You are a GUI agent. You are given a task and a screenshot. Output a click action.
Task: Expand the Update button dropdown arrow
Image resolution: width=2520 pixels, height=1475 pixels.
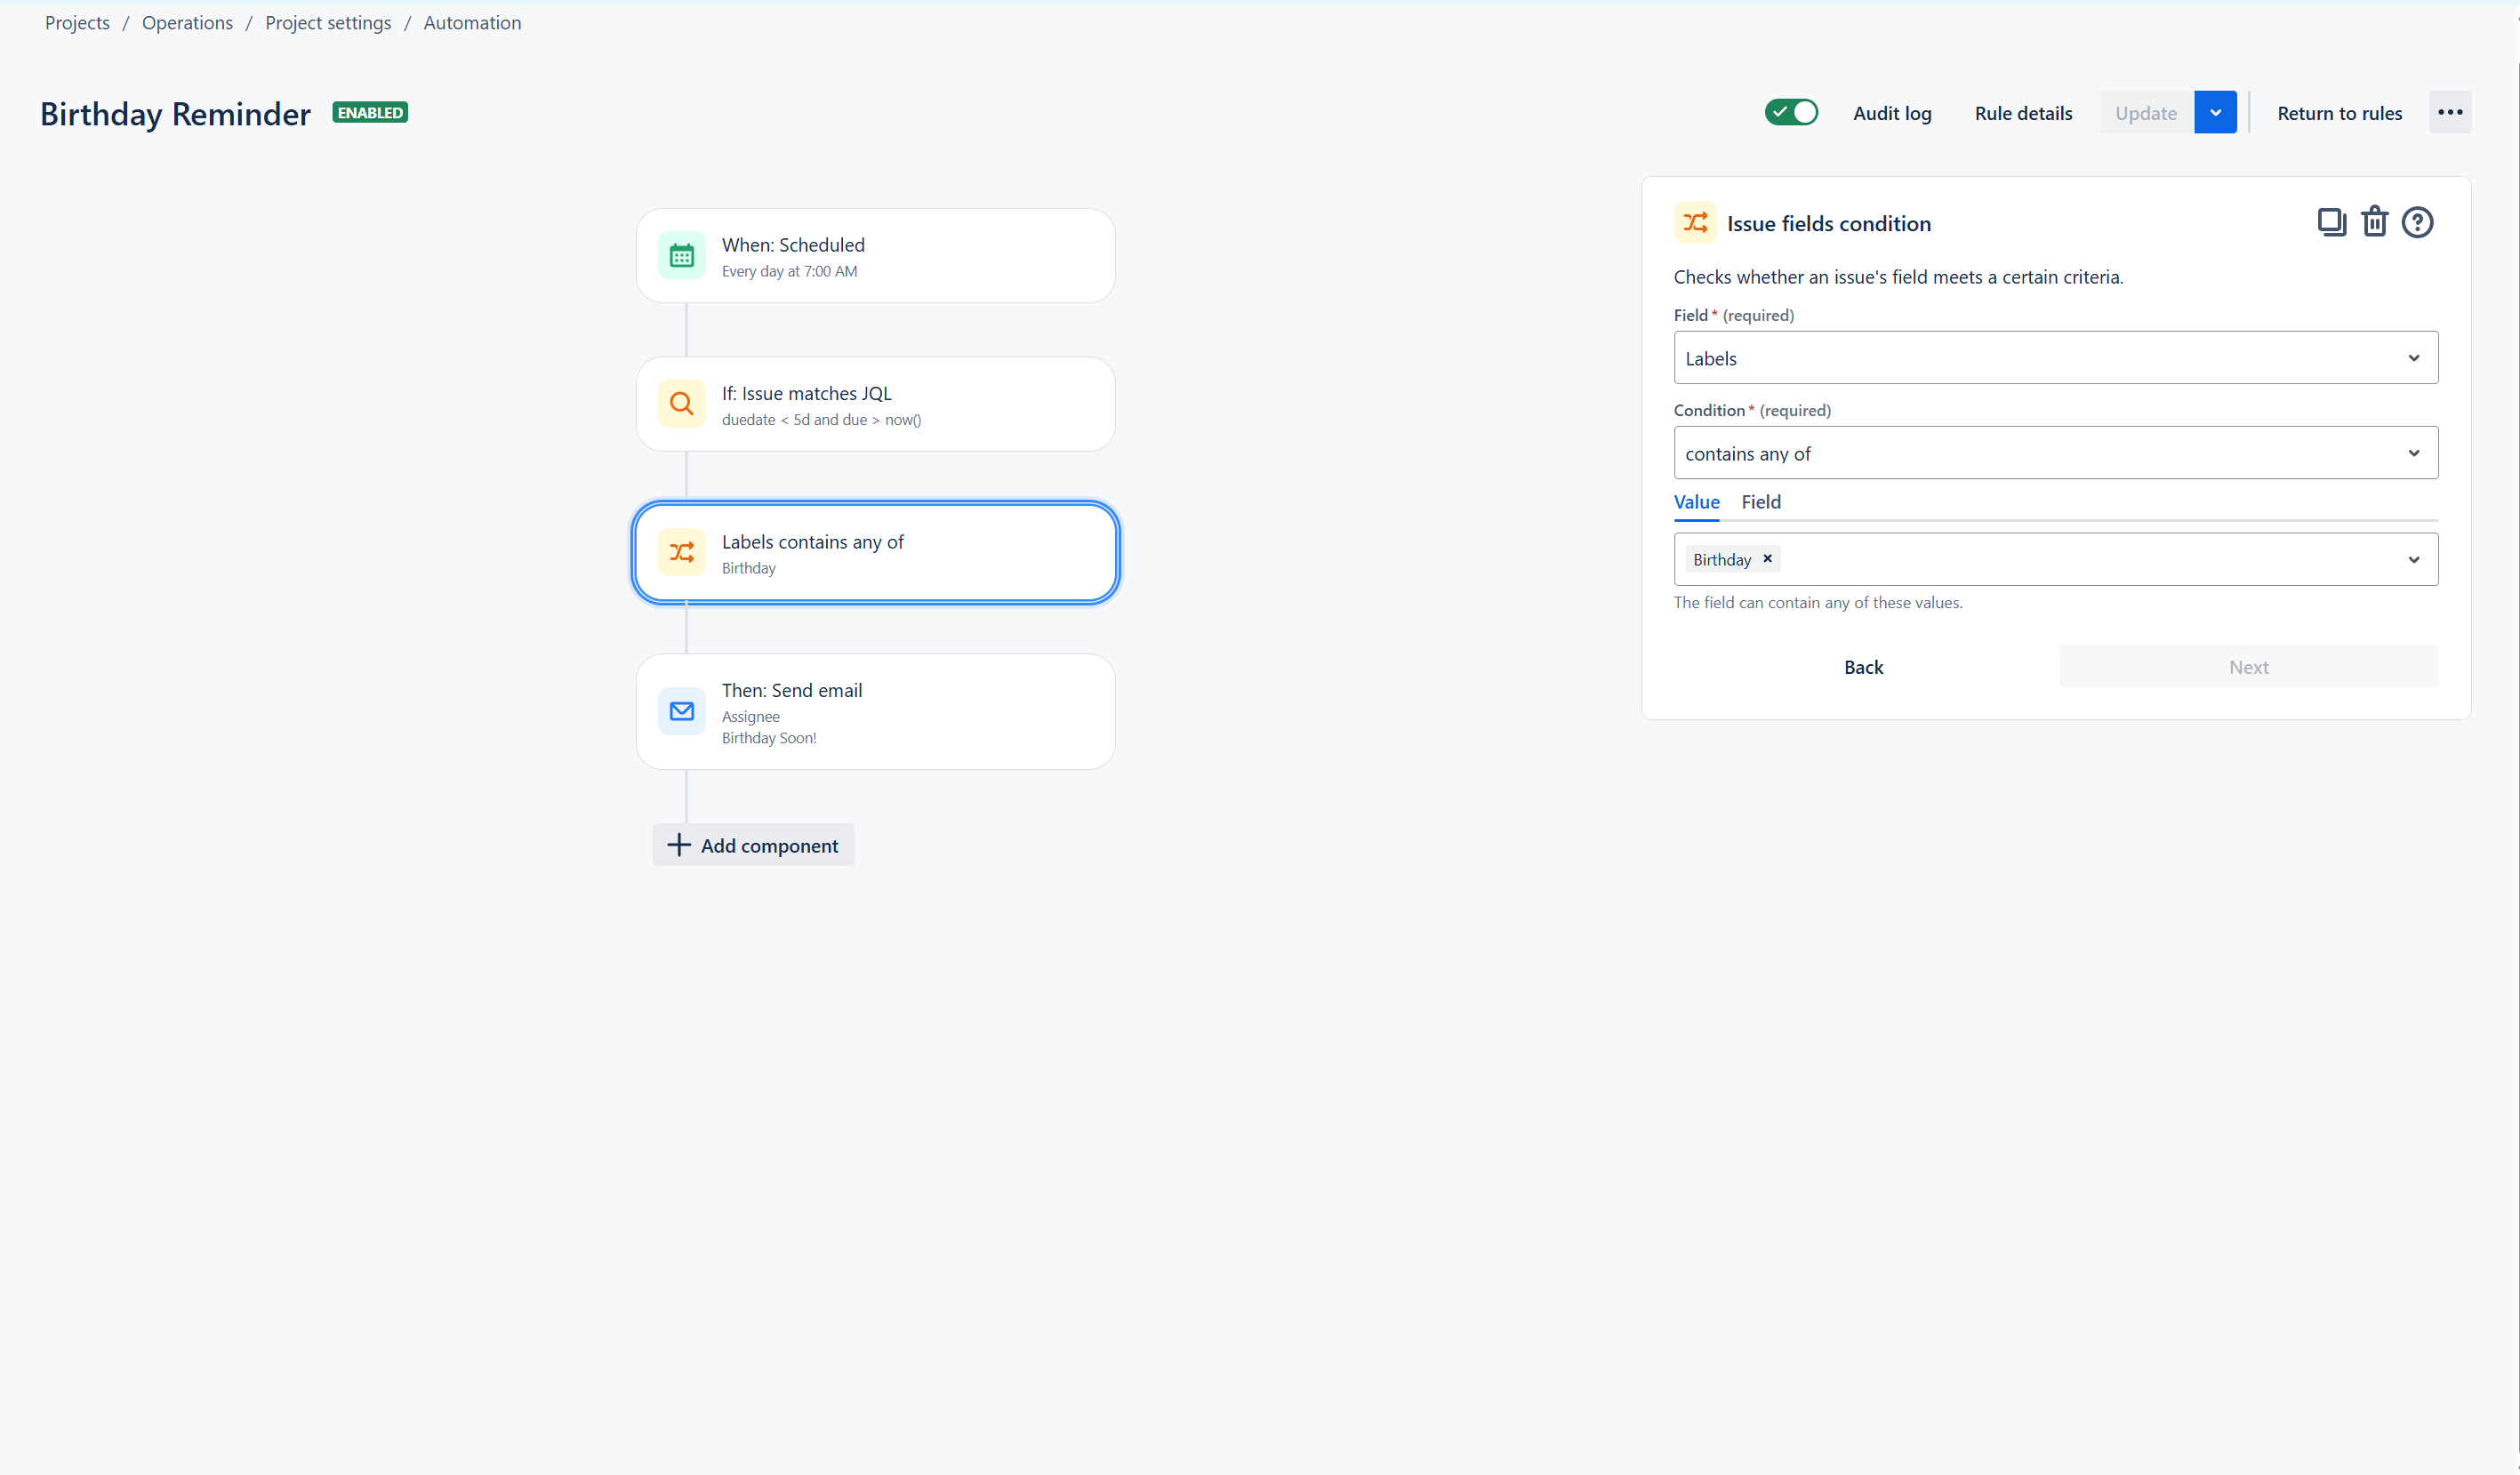2215,112
